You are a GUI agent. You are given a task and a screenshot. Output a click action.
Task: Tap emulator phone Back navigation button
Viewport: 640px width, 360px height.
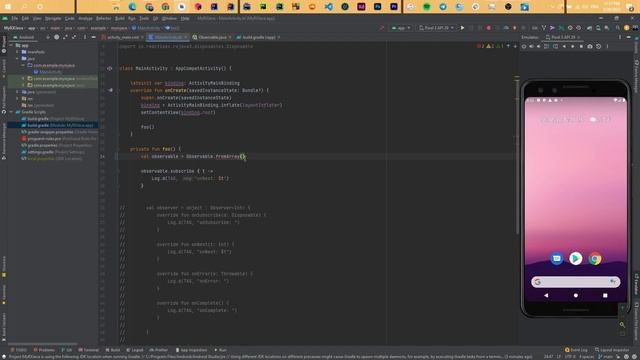546,295
